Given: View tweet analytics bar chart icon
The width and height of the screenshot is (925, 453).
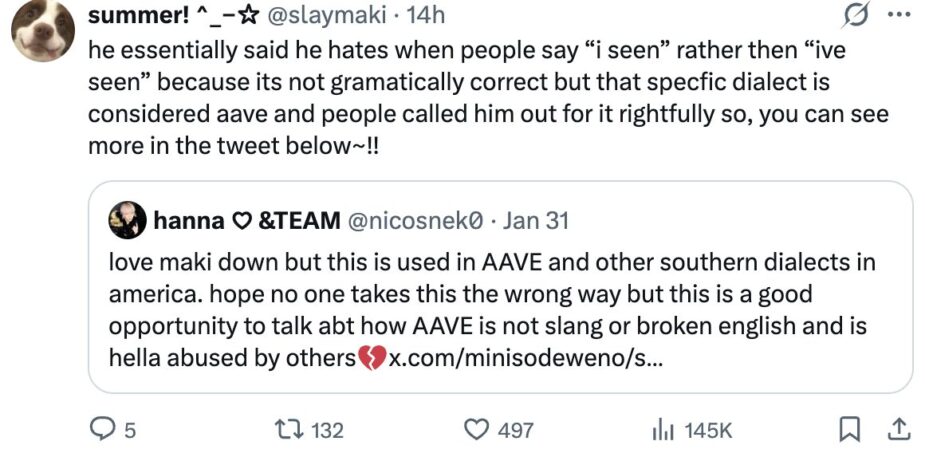Looking at the screenshot, I should (661, 430).
